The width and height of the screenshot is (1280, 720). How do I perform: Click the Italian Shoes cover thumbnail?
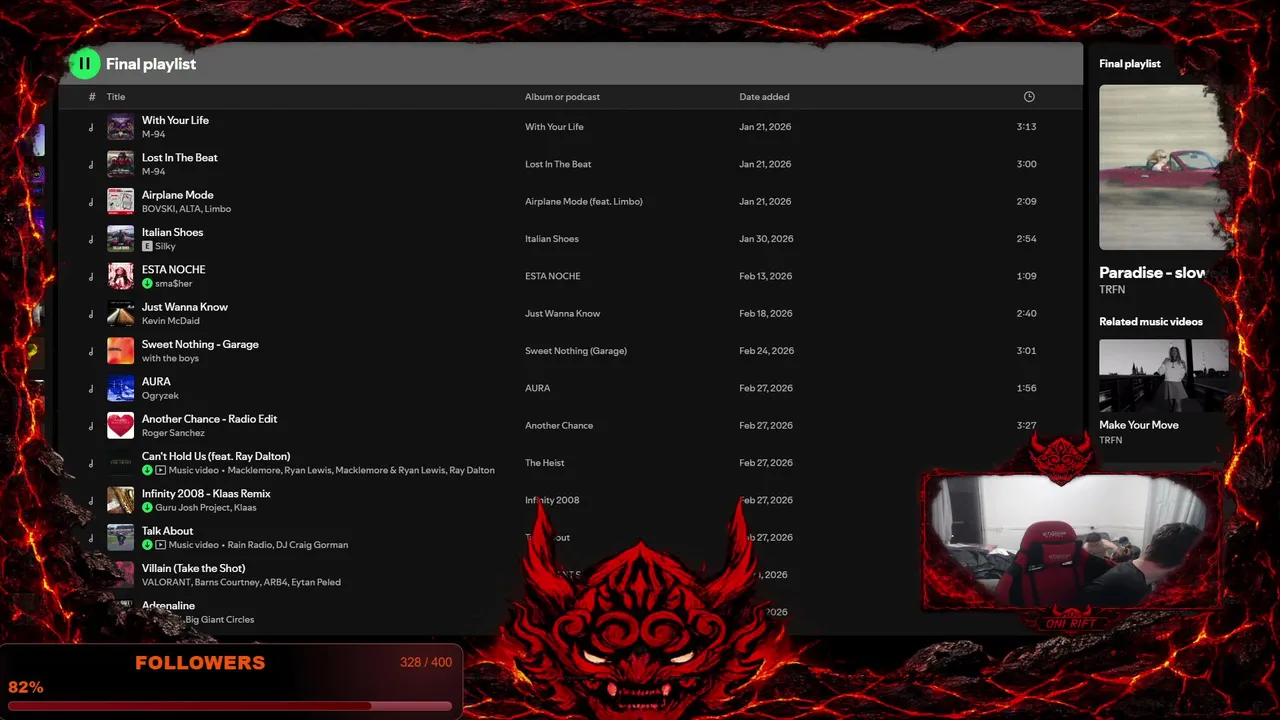[120, 239]
